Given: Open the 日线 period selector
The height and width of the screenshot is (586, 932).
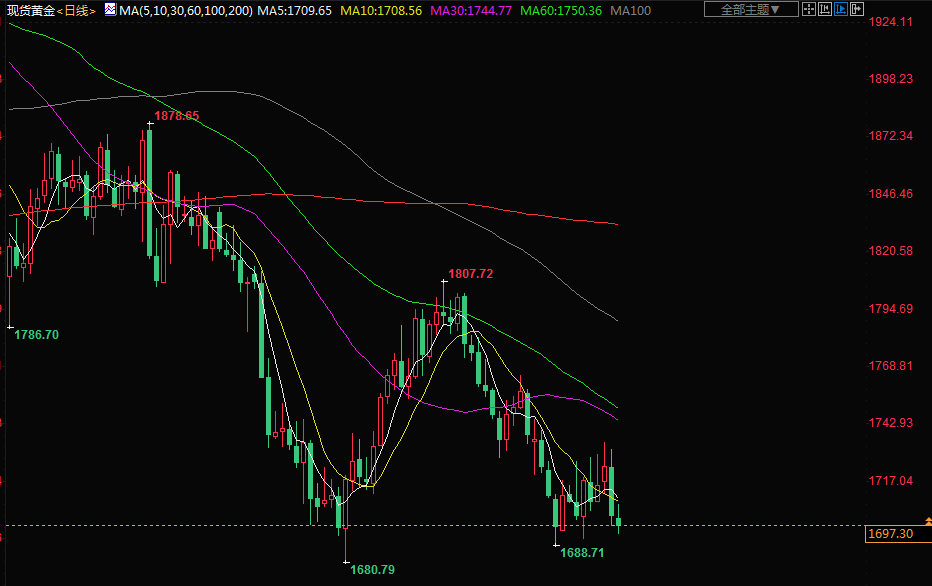Looking at the screenshot, I should click(x=77, y=10).
